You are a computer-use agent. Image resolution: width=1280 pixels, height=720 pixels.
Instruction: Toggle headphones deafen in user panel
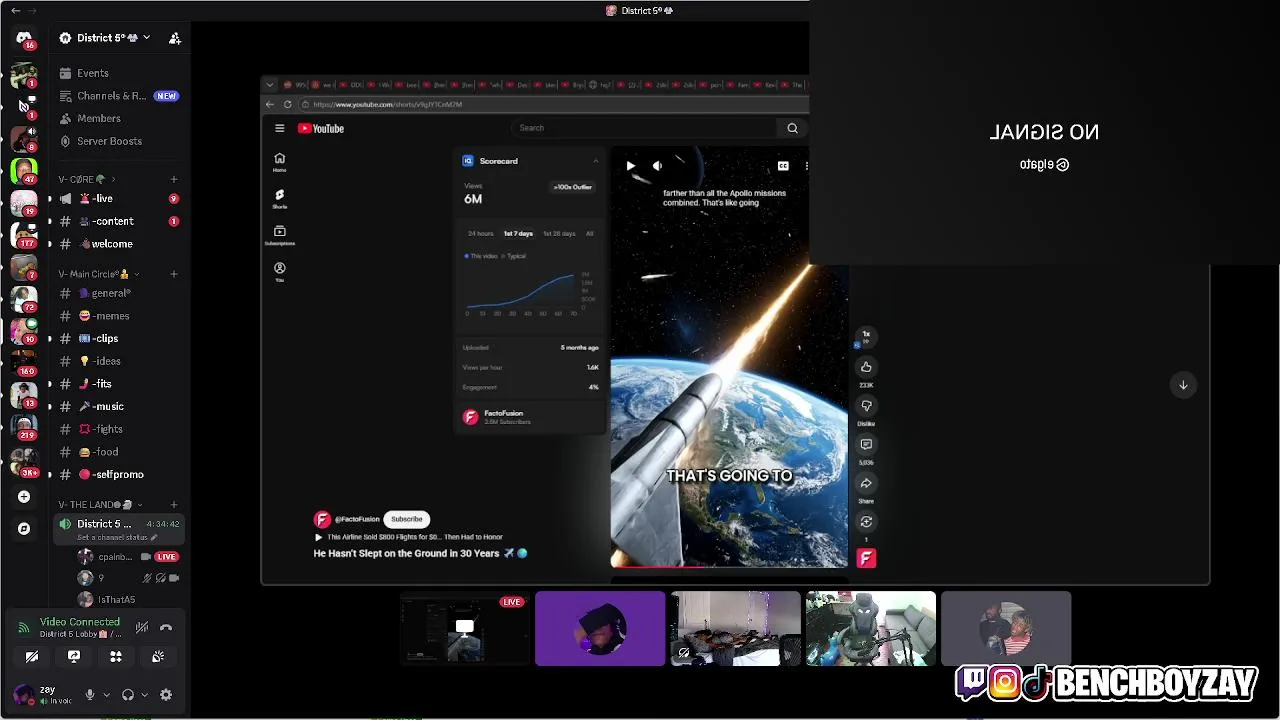[128, 695]
